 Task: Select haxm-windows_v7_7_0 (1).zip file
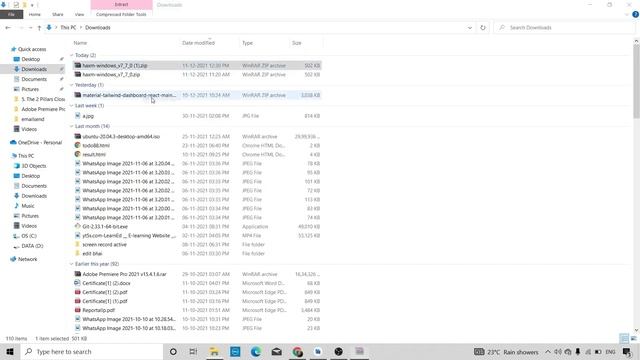pyautogui.click(x=197, y=65)
